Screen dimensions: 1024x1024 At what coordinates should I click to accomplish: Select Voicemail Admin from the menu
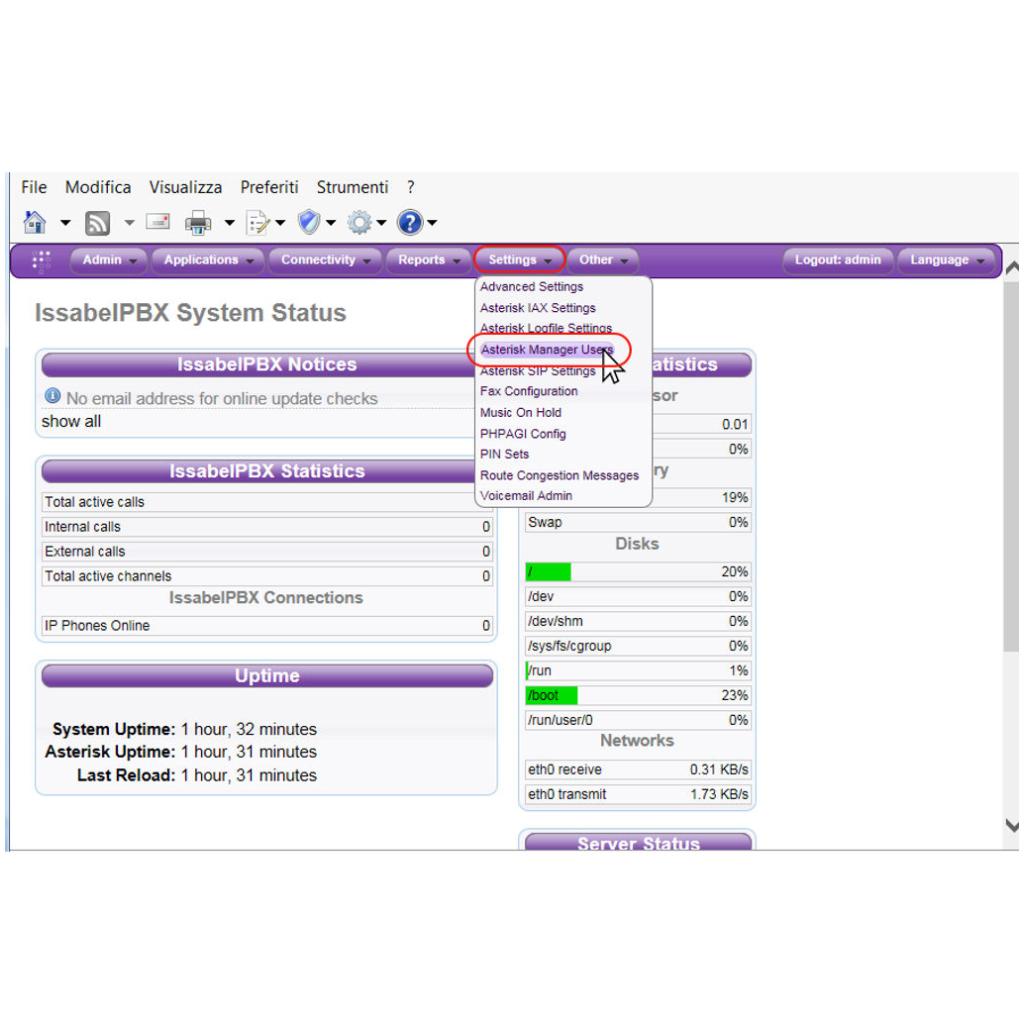(x=526, y=496)
